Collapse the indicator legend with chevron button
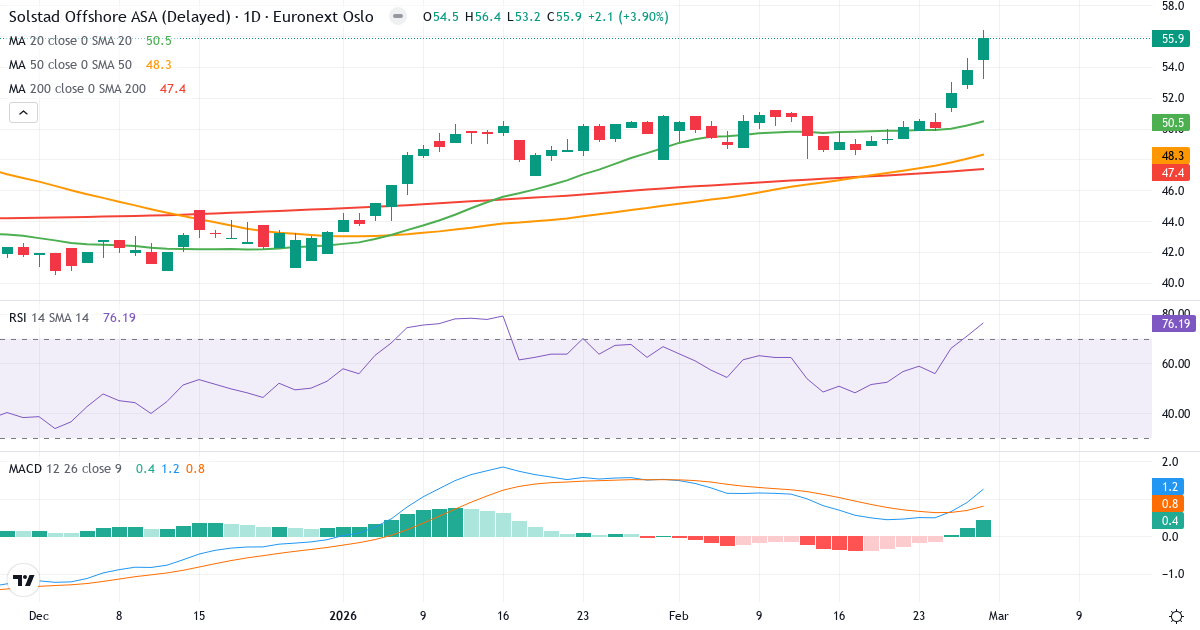 pos(24,113)
